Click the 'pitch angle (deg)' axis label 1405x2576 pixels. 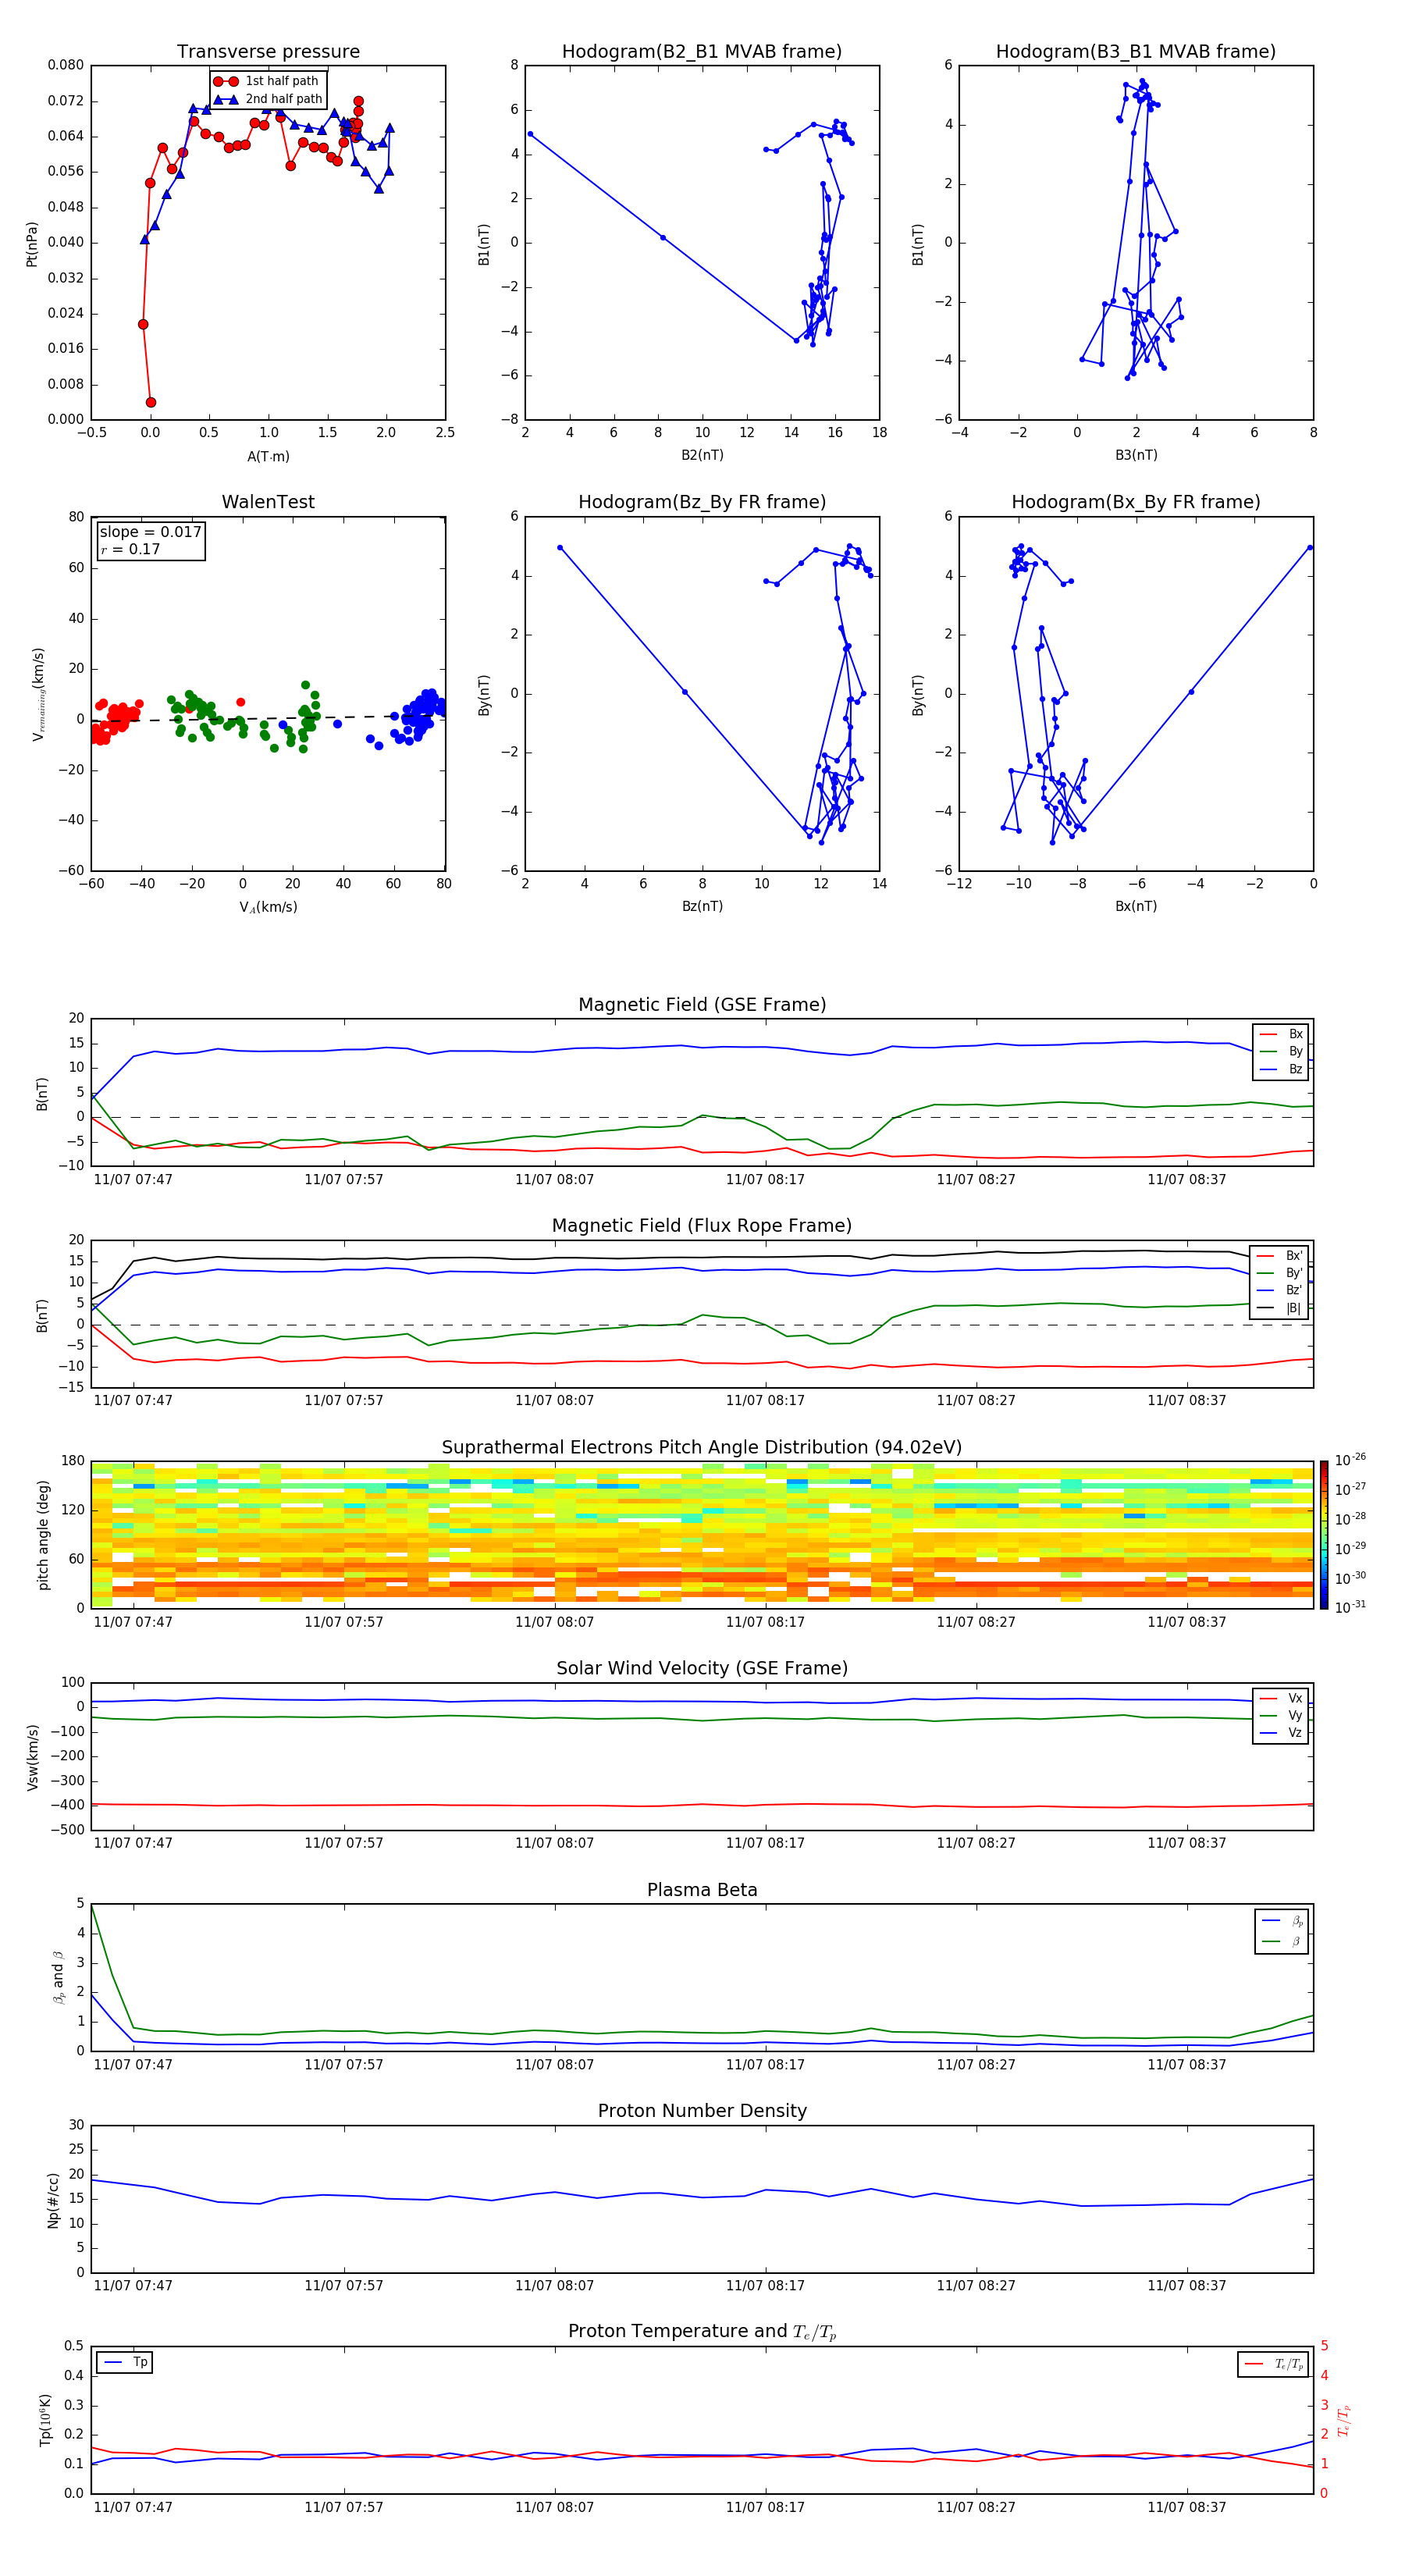(x=43, y=1535)
